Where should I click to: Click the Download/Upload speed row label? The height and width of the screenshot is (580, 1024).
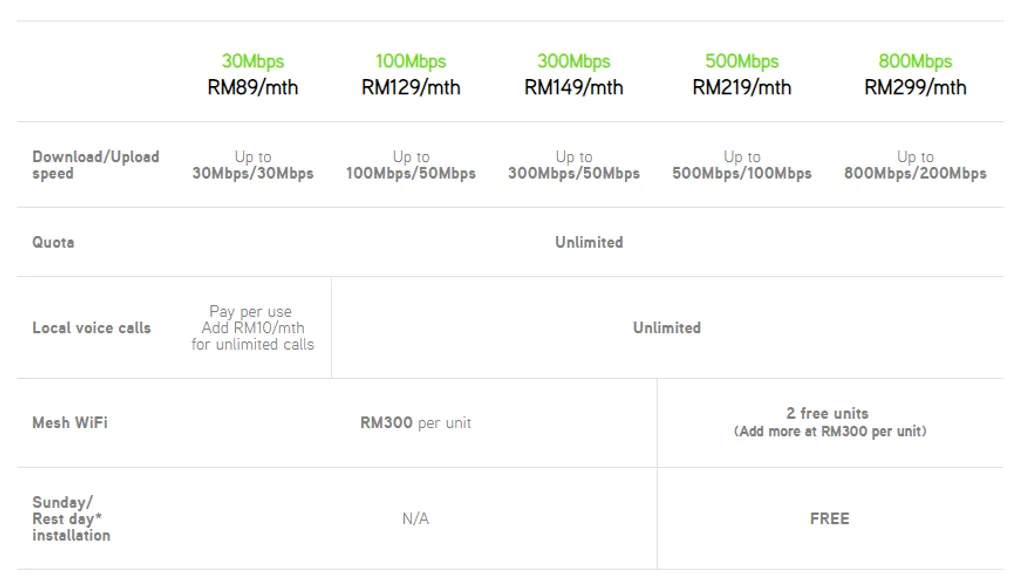(x=95, y=165)
